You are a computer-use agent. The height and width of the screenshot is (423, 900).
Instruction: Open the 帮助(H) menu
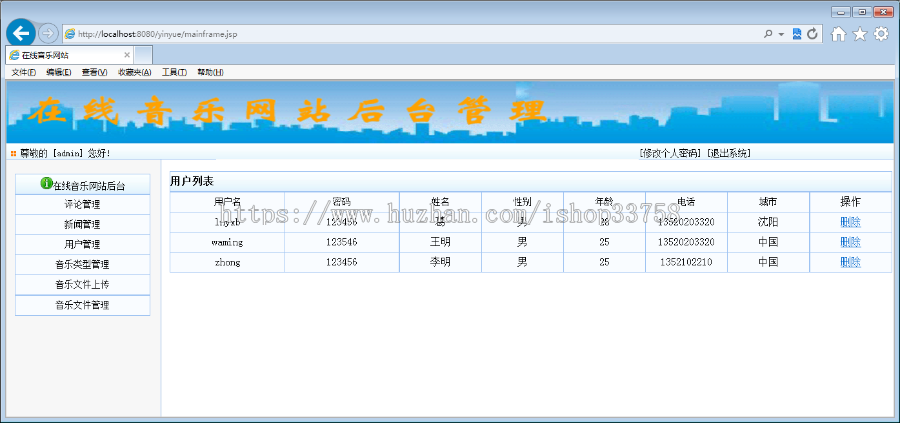pyautogui.click(x=210, y=72)
